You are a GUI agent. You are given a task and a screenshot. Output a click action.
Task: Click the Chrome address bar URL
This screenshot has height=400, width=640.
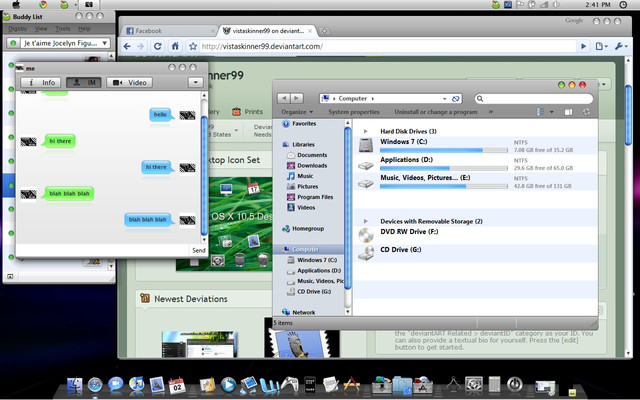262,46
